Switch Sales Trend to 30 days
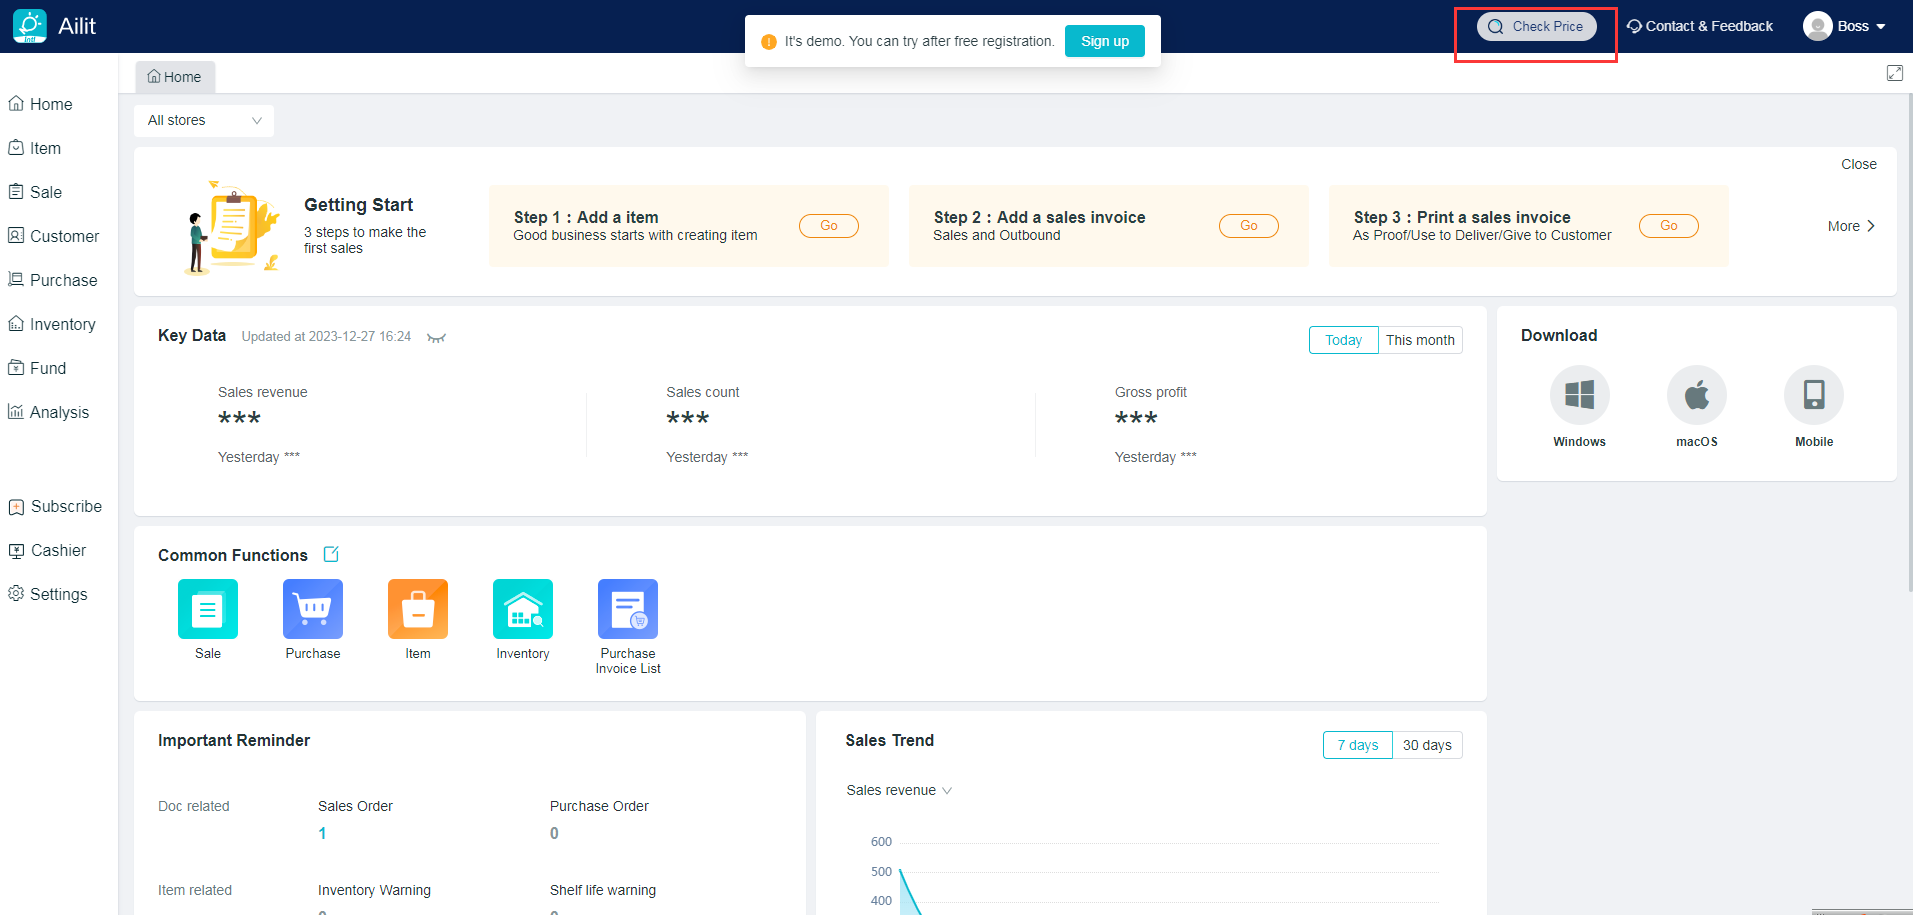 pos(1426,745)
